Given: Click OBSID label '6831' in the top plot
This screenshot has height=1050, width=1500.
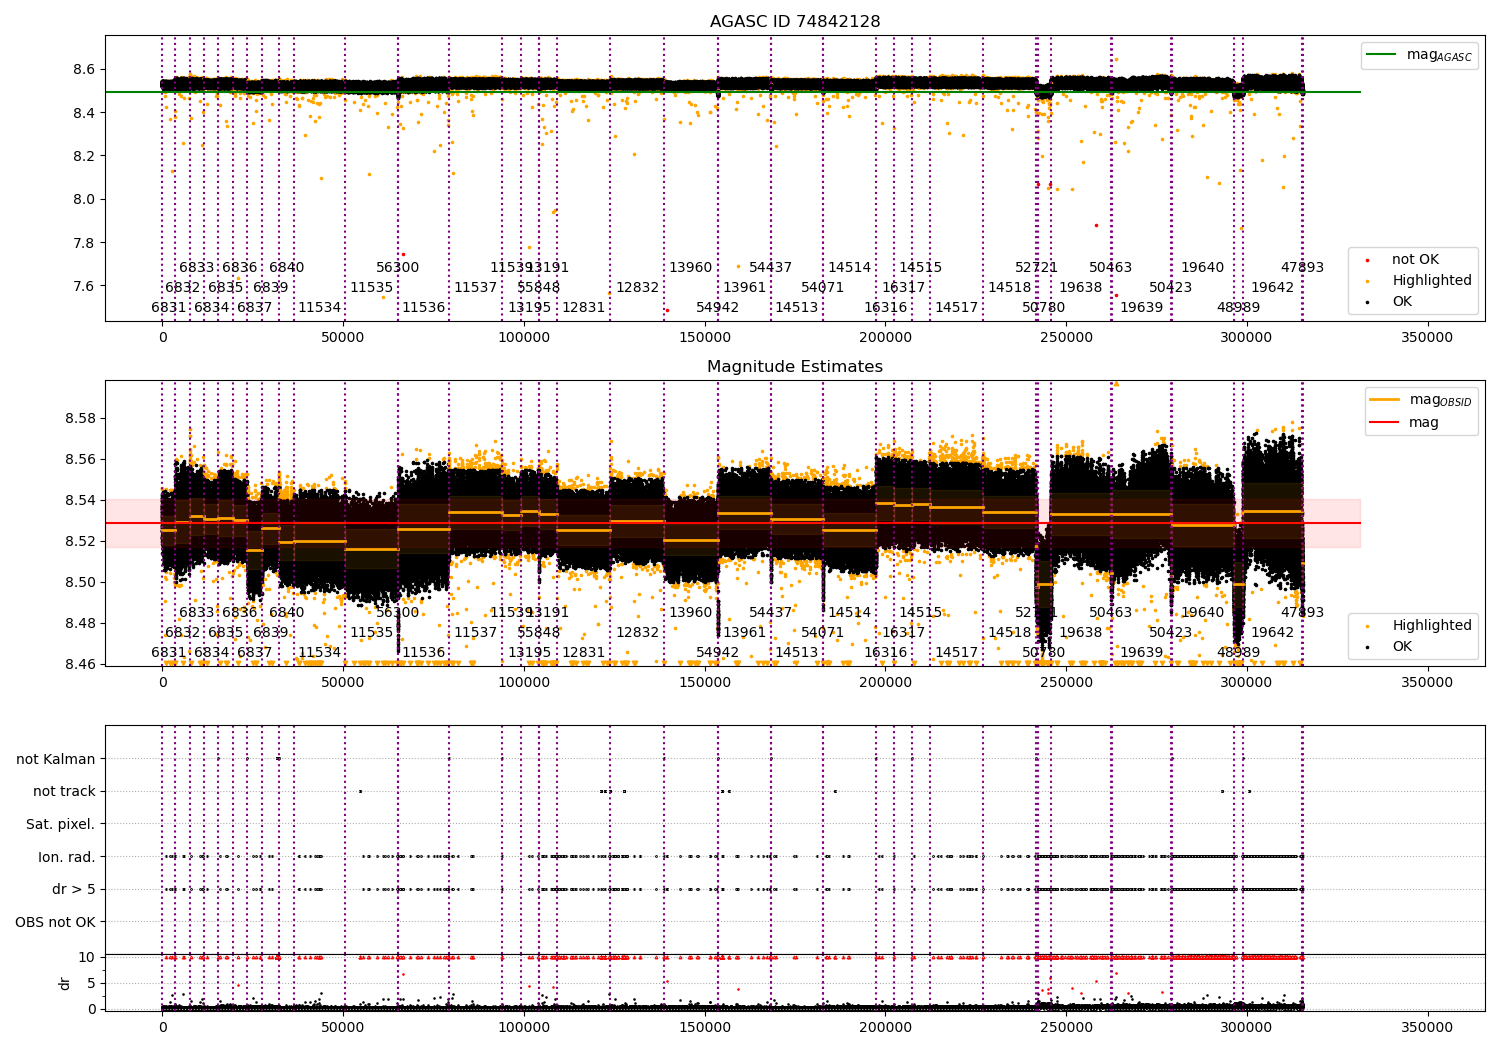Looking at the screenshot, I should 169,308.
